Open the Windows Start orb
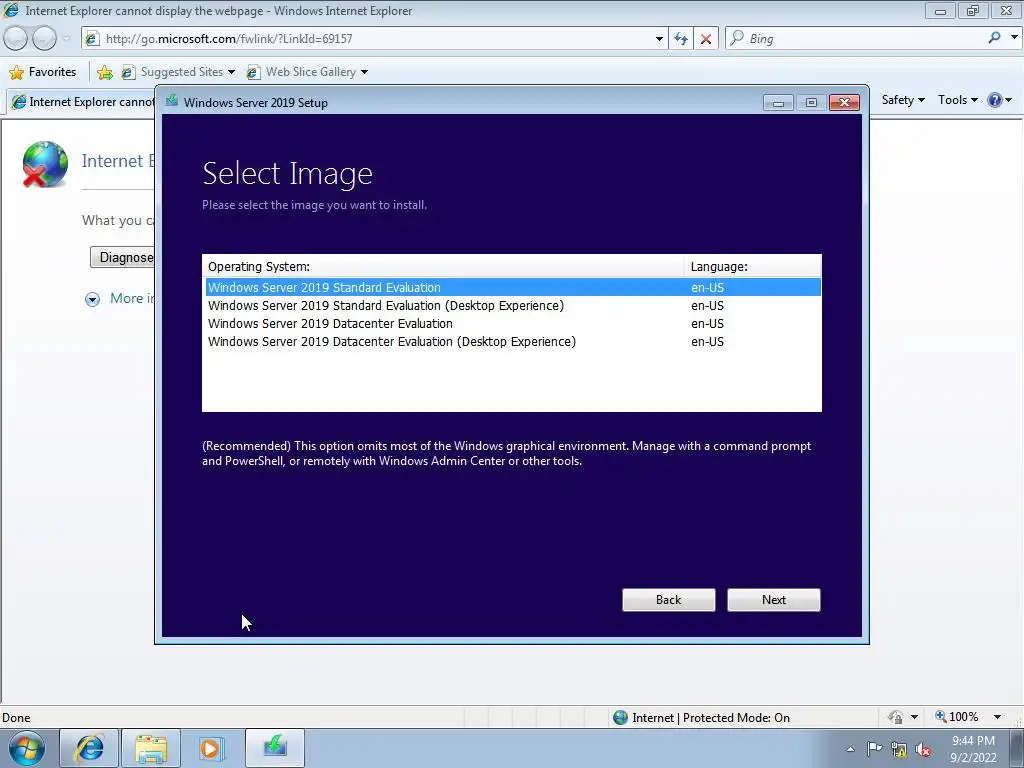Screen dimensions: 1024x768 click(x=27, y=748)
